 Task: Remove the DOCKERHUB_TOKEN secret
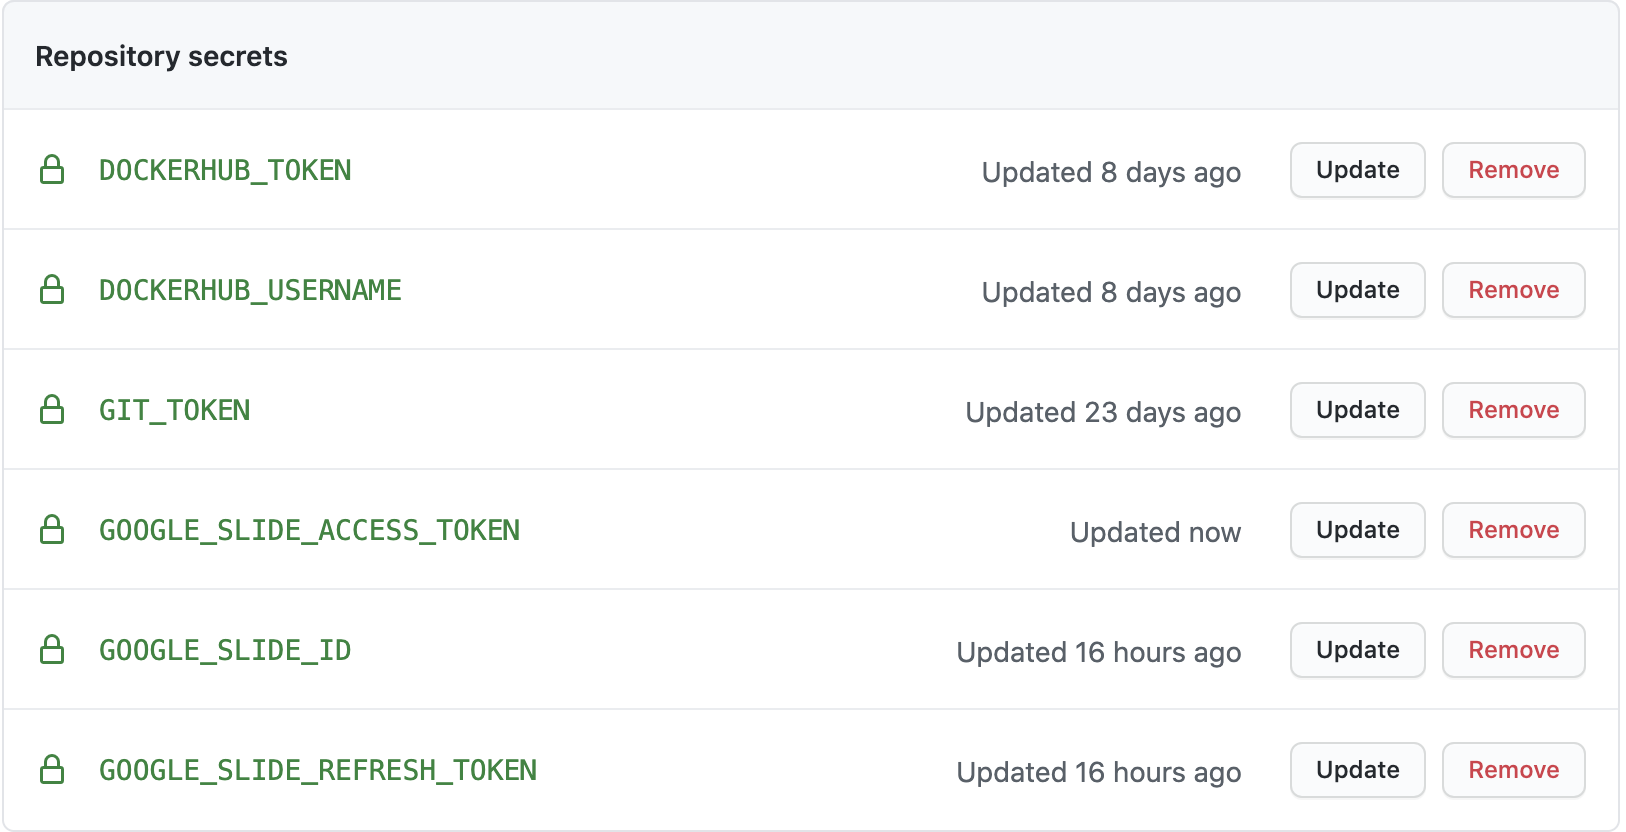[1513, 170]
